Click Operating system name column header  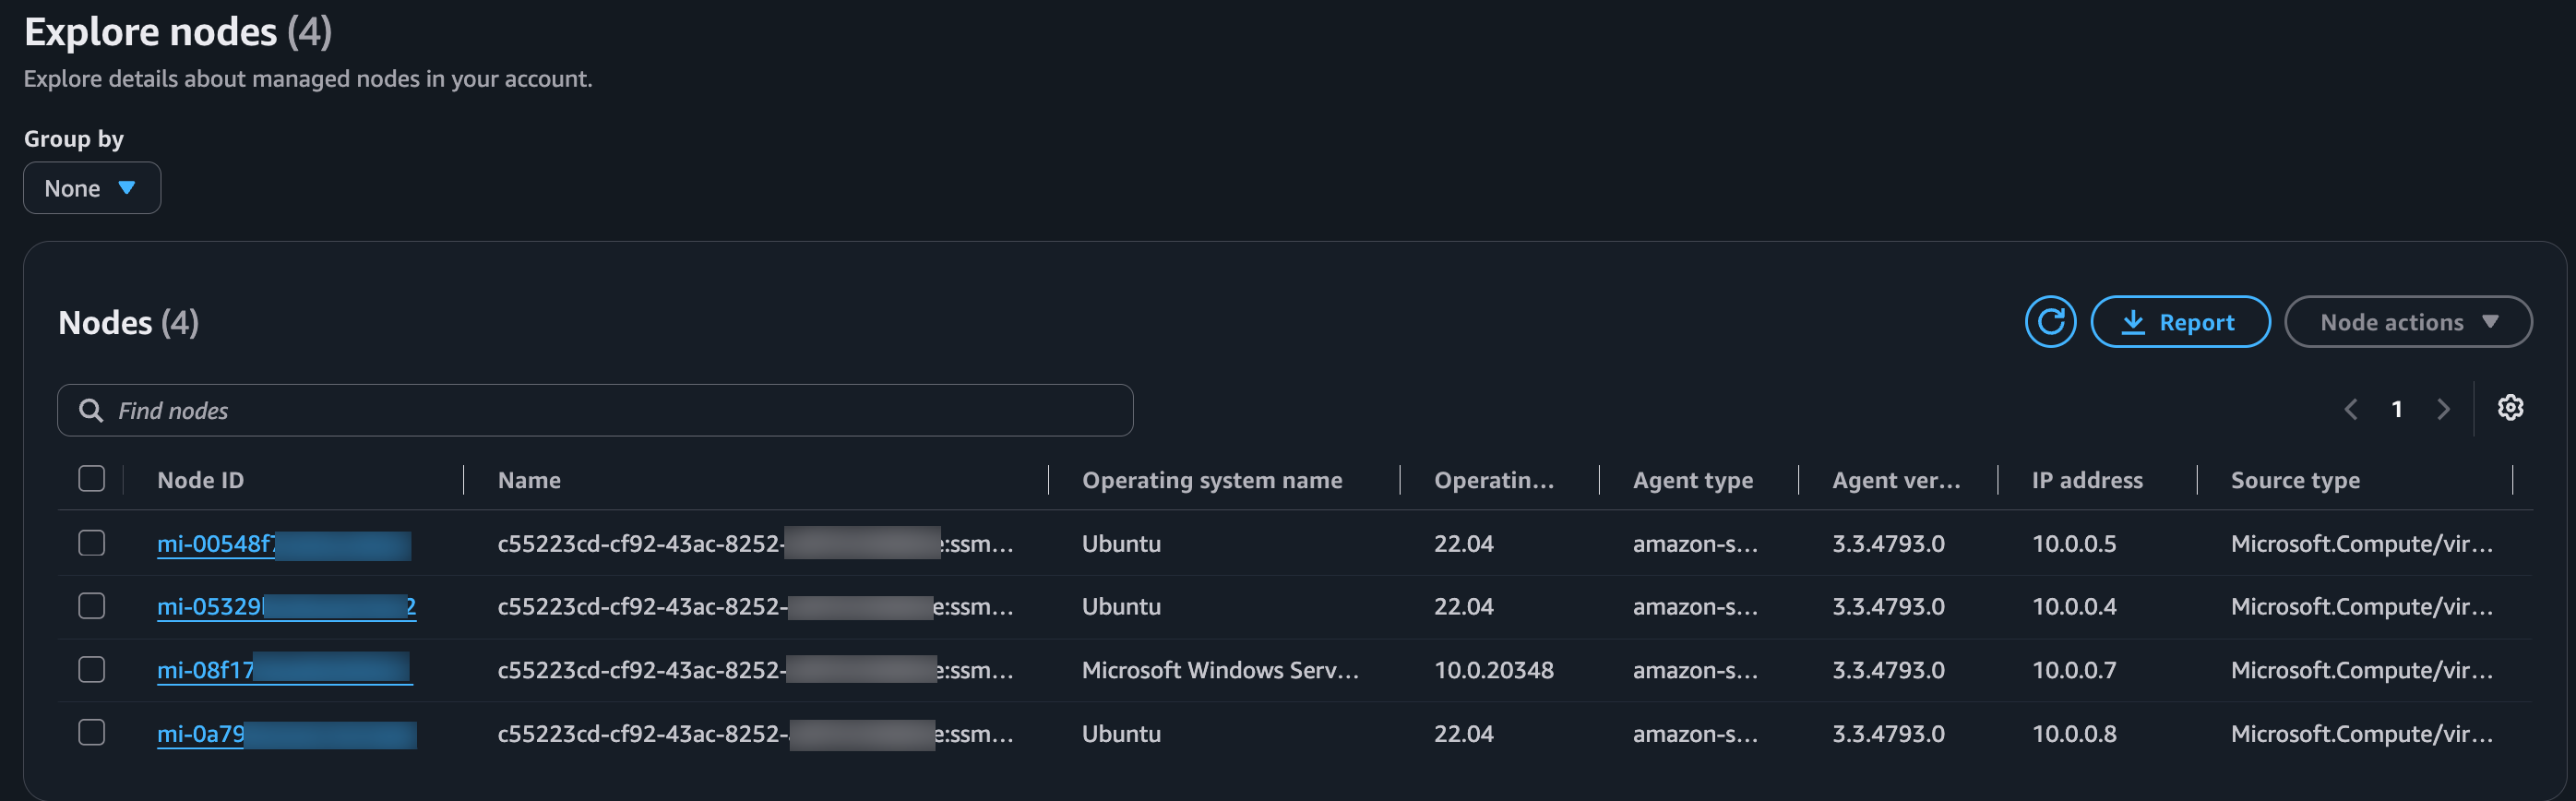point(1212,480)
